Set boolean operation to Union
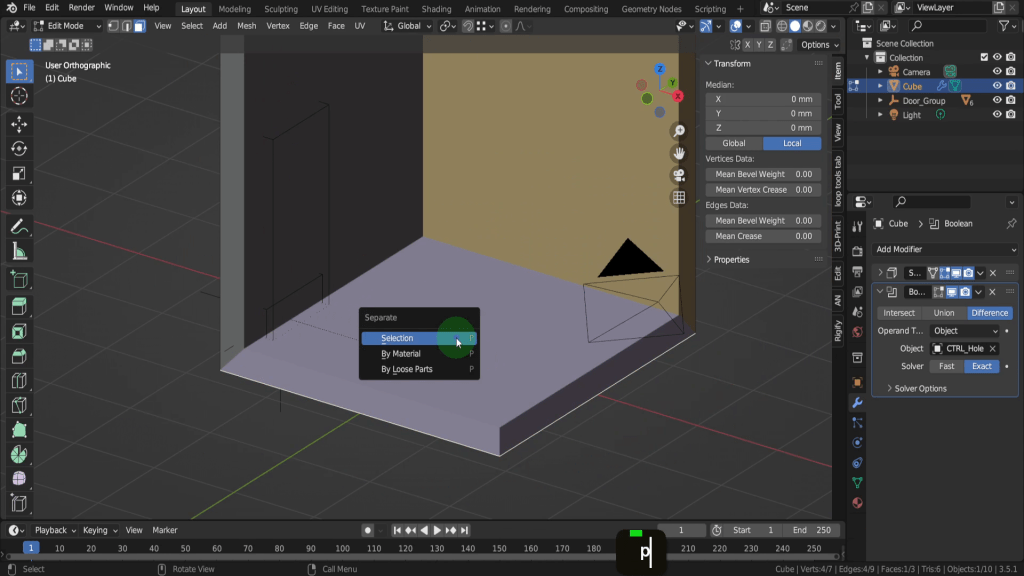Image resolution: width=1024 pixels, height=576 pixels. pos(943,313)
